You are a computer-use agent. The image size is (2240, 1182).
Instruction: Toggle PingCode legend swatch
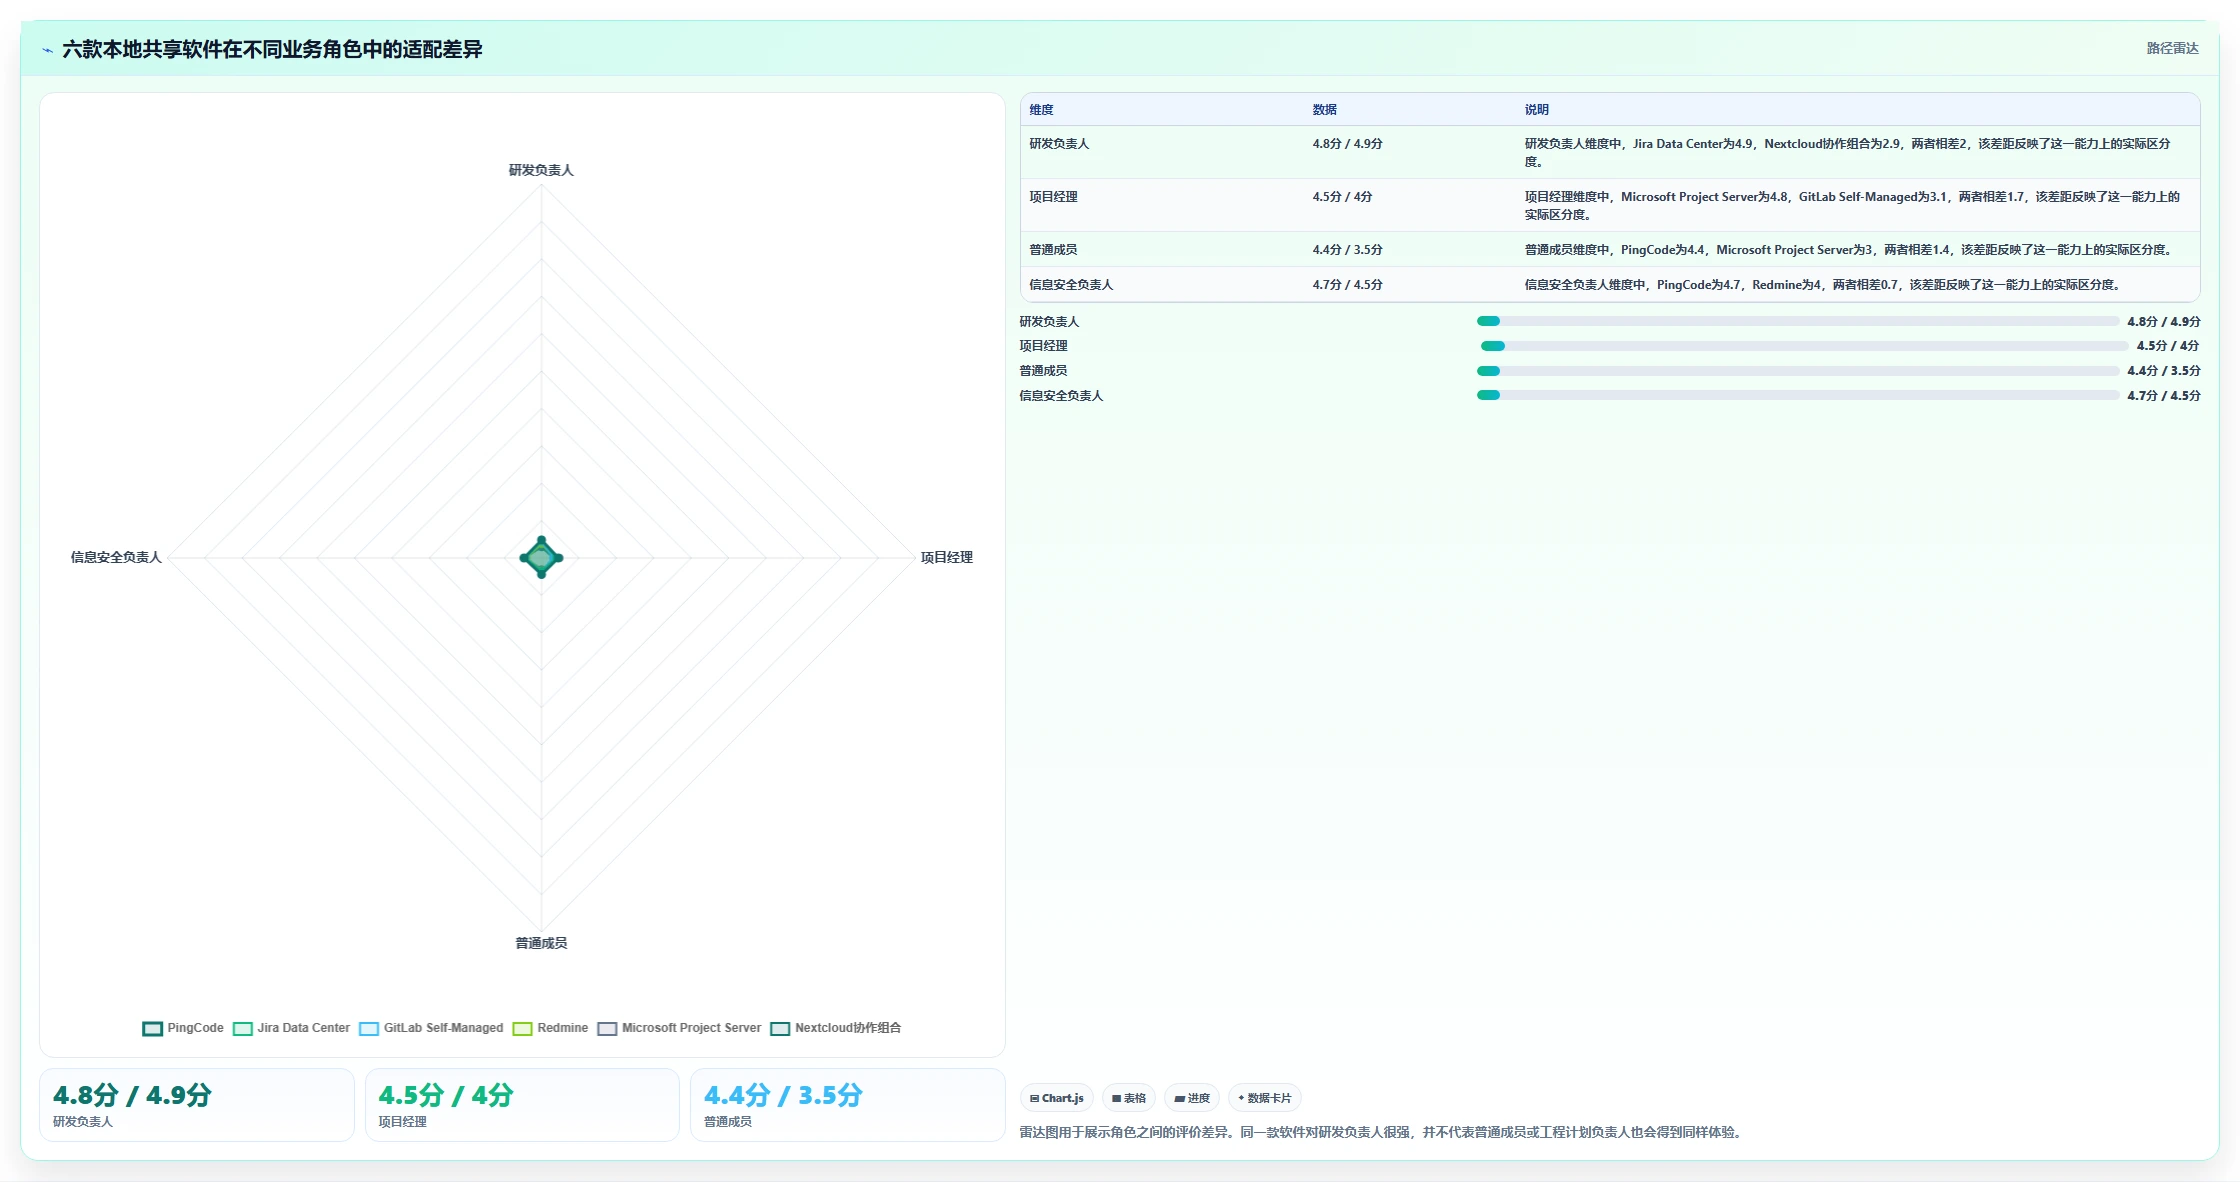tap(152, 1028)
